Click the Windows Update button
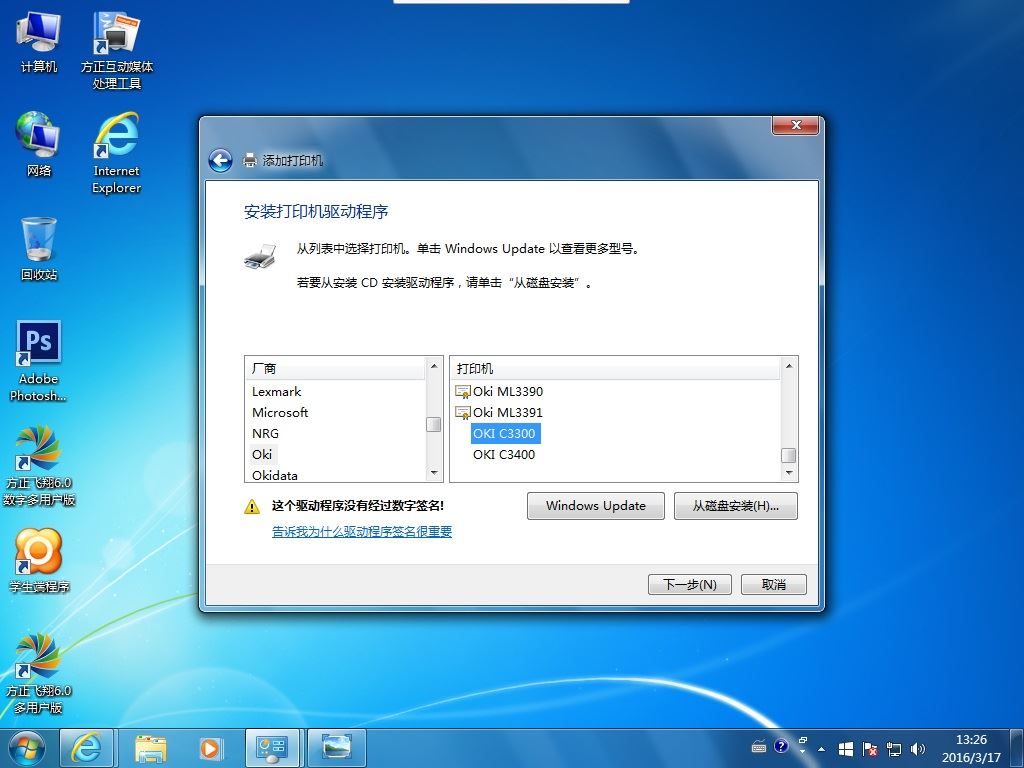 coord(596,505)
